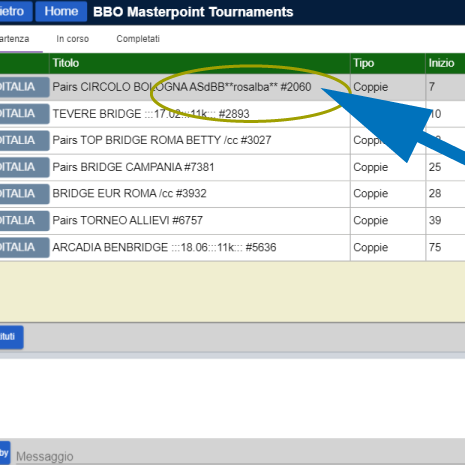Open TEVERE BRIDGE tournament #2893
465x465 pixels.
click(151, 114)
